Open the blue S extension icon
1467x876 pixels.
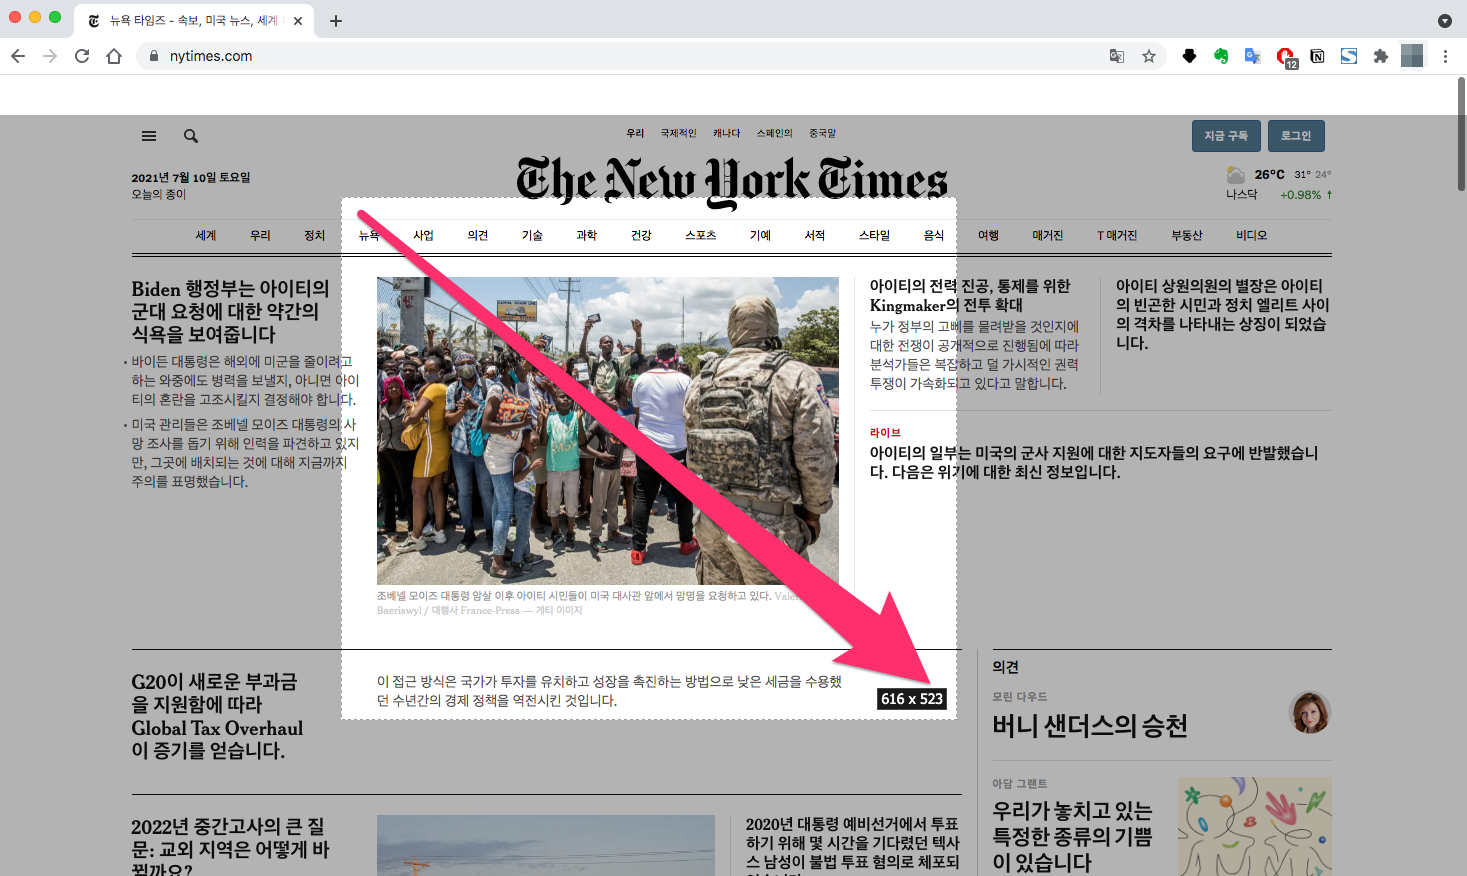coord(1349,56)
